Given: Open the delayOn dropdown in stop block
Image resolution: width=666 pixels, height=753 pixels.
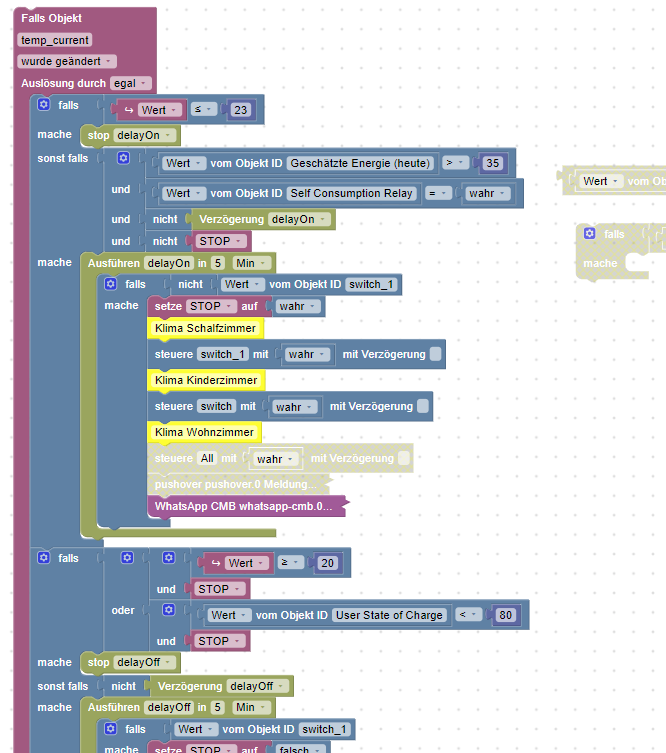Looking at the screenshot, I should click(145, 135).
